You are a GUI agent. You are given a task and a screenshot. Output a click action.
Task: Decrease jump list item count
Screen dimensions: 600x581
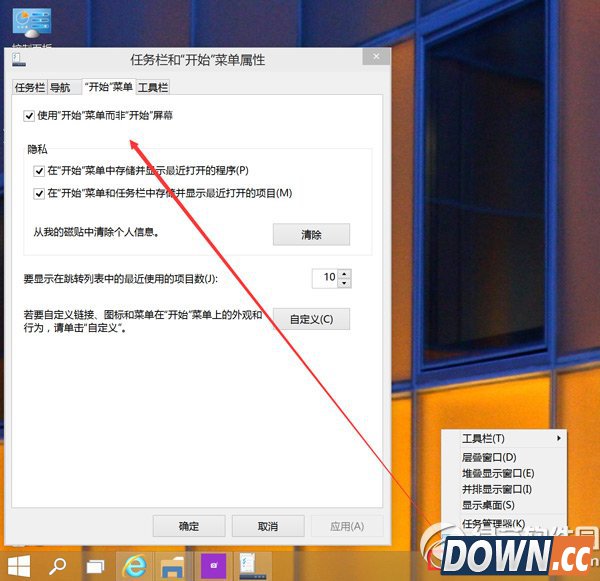(x=344, y=283)
